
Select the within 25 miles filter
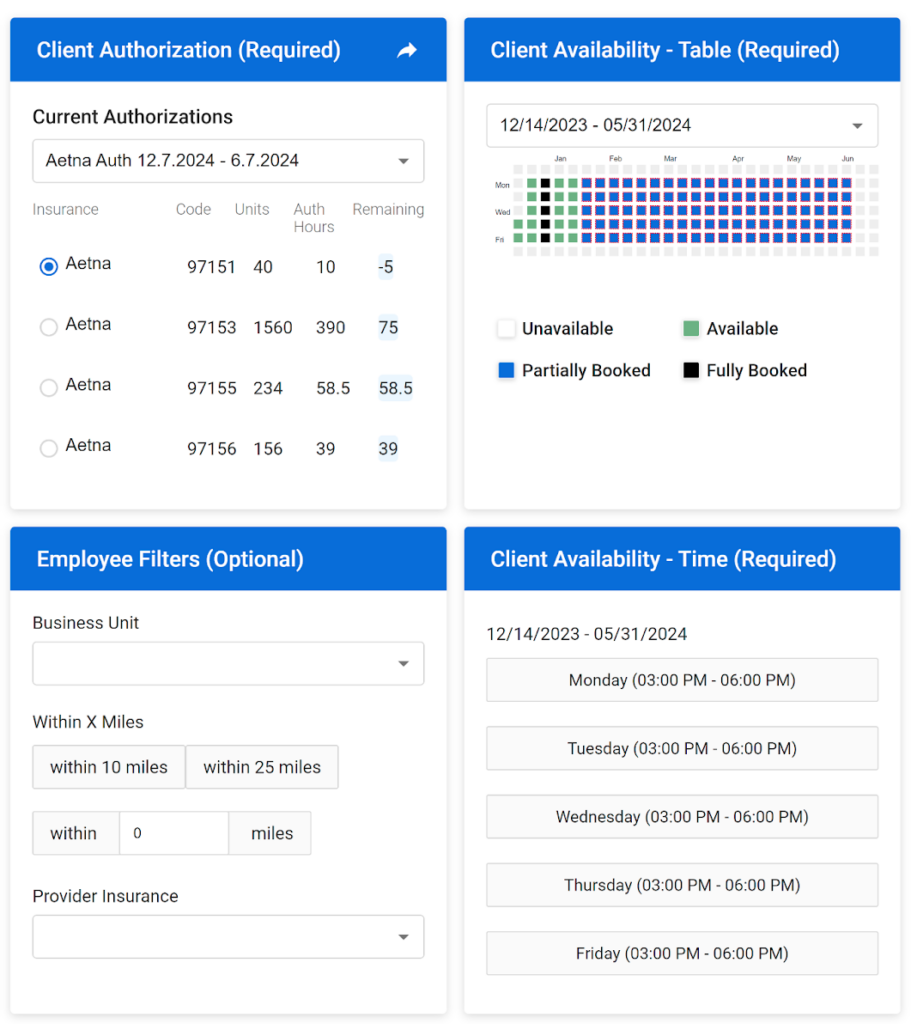click(261, 767)
